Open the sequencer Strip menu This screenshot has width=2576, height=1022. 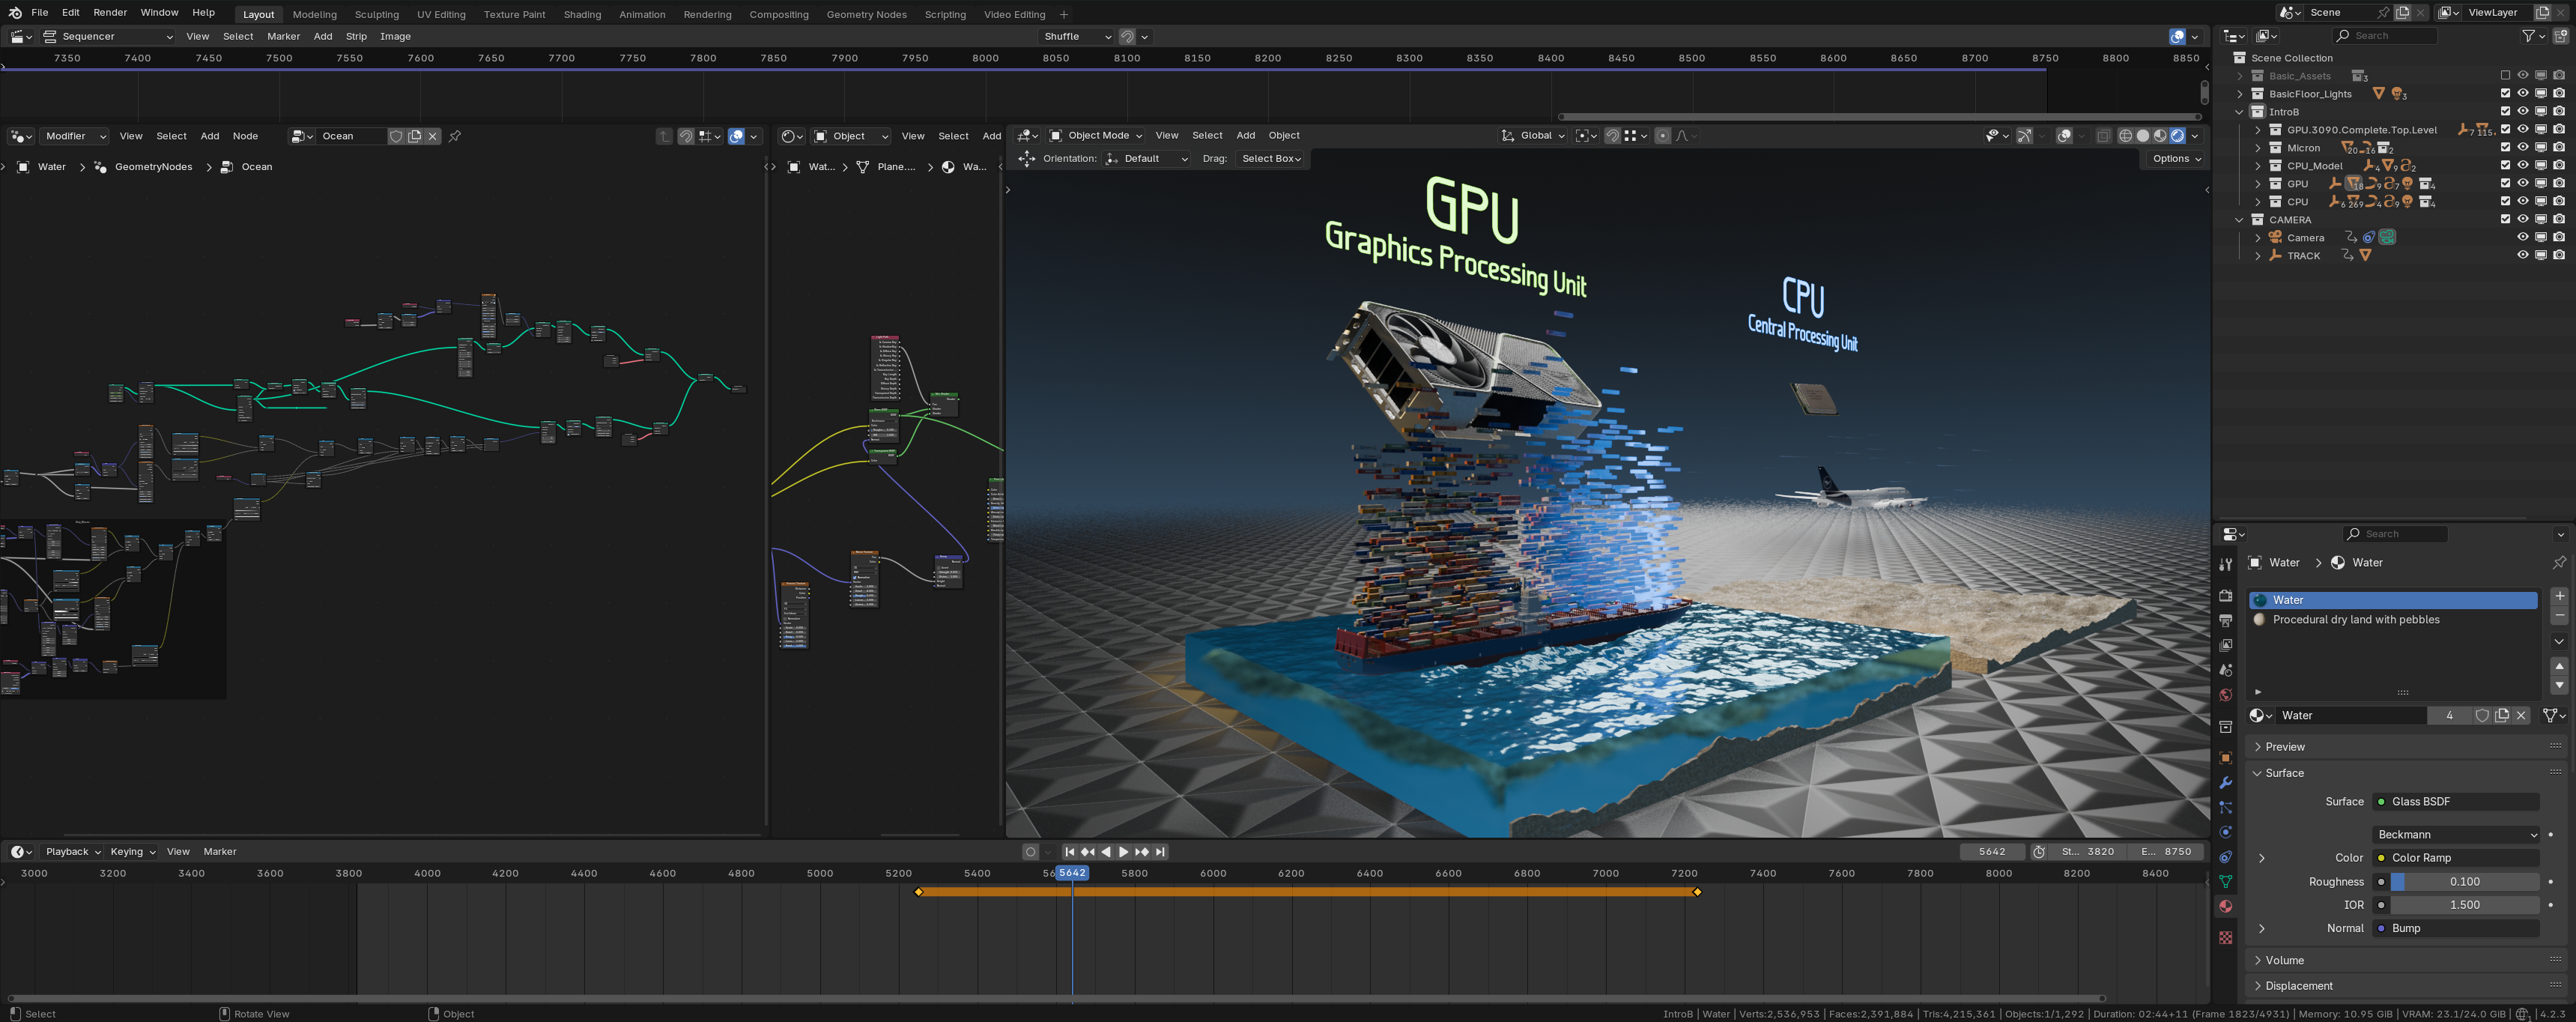pyautogui.click(x=356, y=36)
